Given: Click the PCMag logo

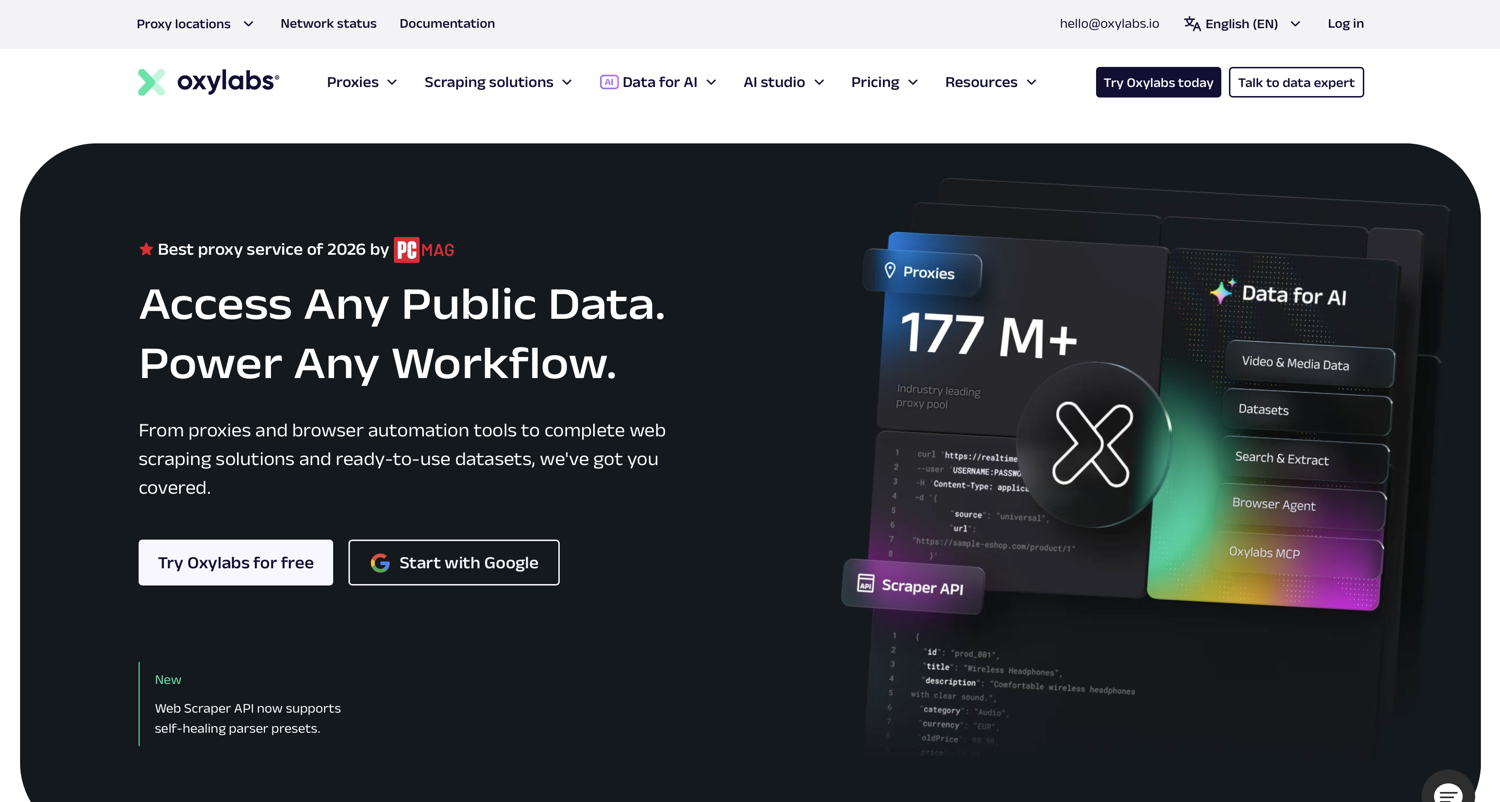Looking at the screenshot, I should 424,250.
